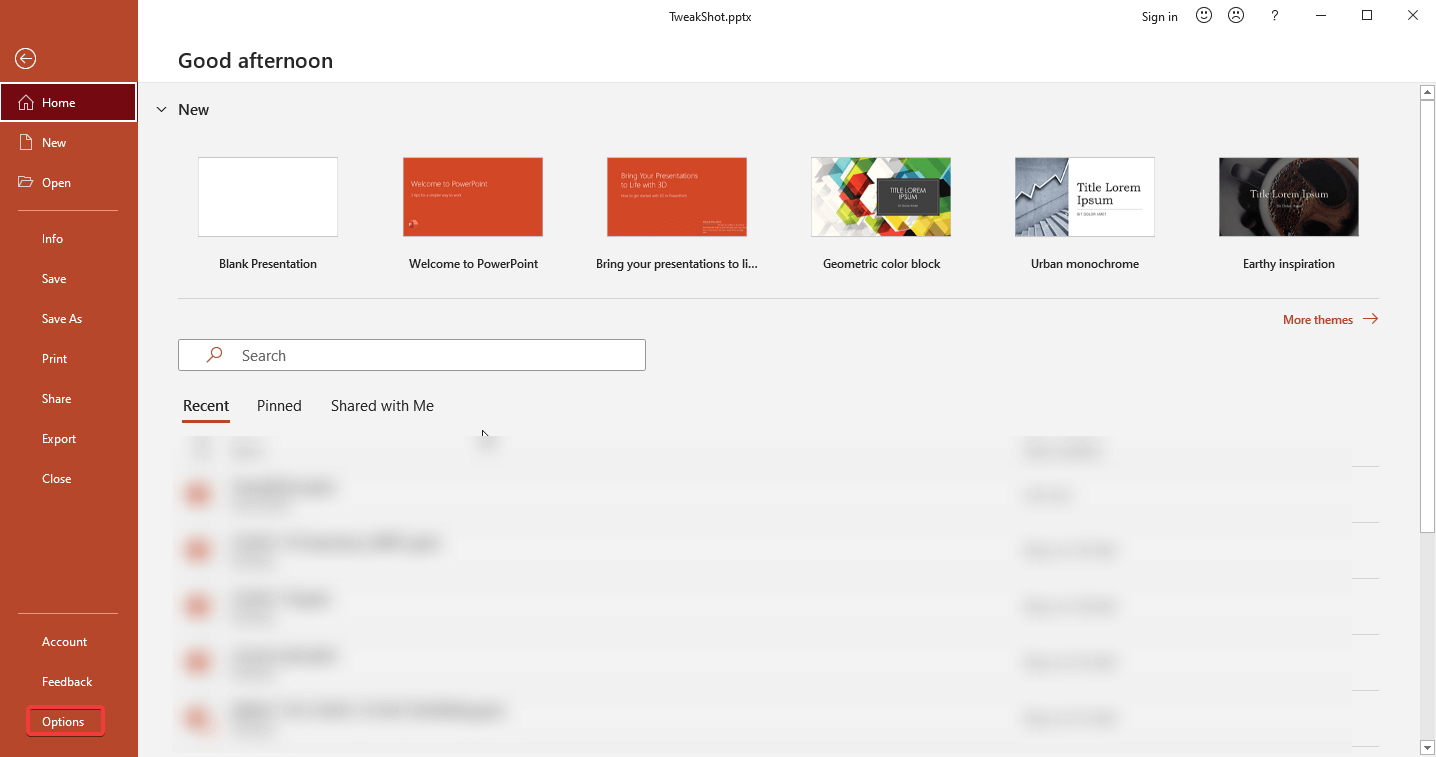Open Bring your presentations to life template

tap(677, 197)
